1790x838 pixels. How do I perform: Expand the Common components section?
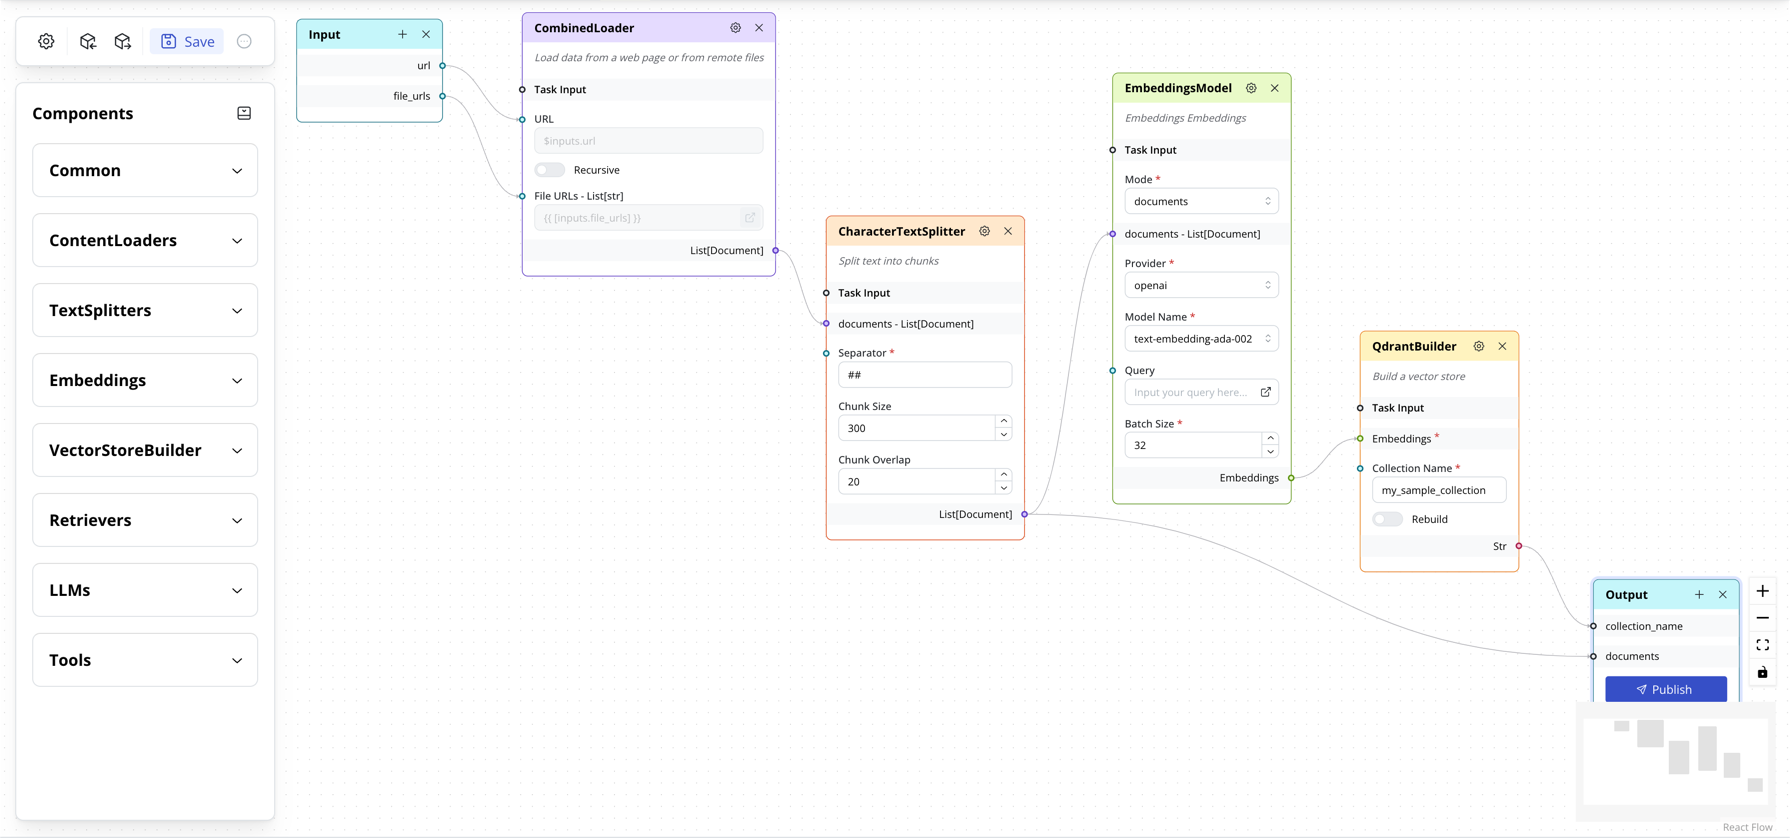point(145,170)
